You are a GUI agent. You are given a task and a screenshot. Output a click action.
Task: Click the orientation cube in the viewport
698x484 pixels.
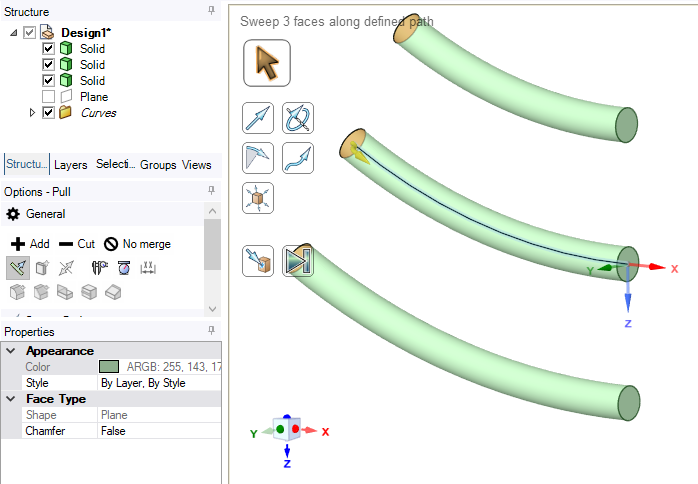(x=287, y=429)
